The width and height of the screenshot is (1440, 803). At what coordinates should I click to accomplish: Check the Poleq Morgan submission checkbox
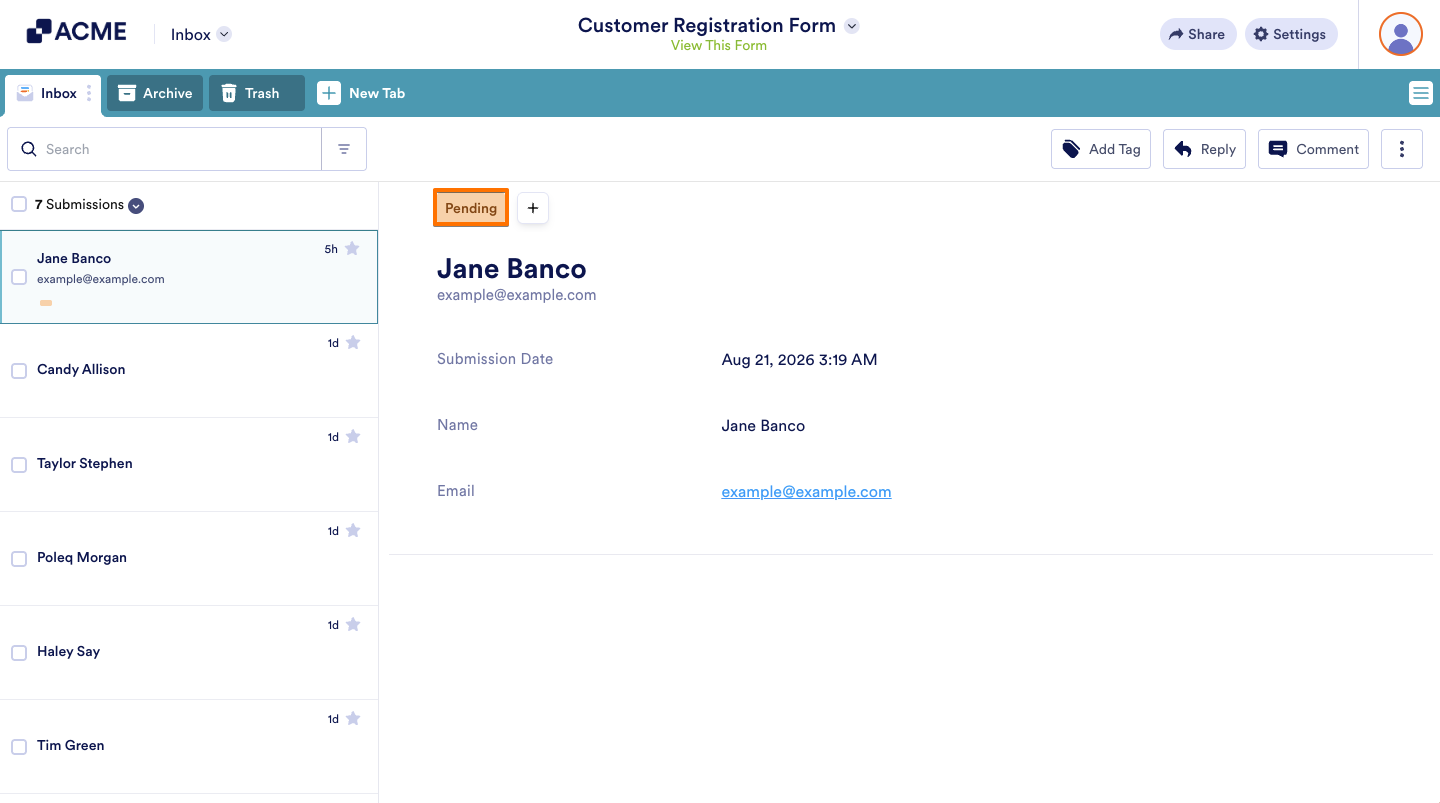[19, 559]
